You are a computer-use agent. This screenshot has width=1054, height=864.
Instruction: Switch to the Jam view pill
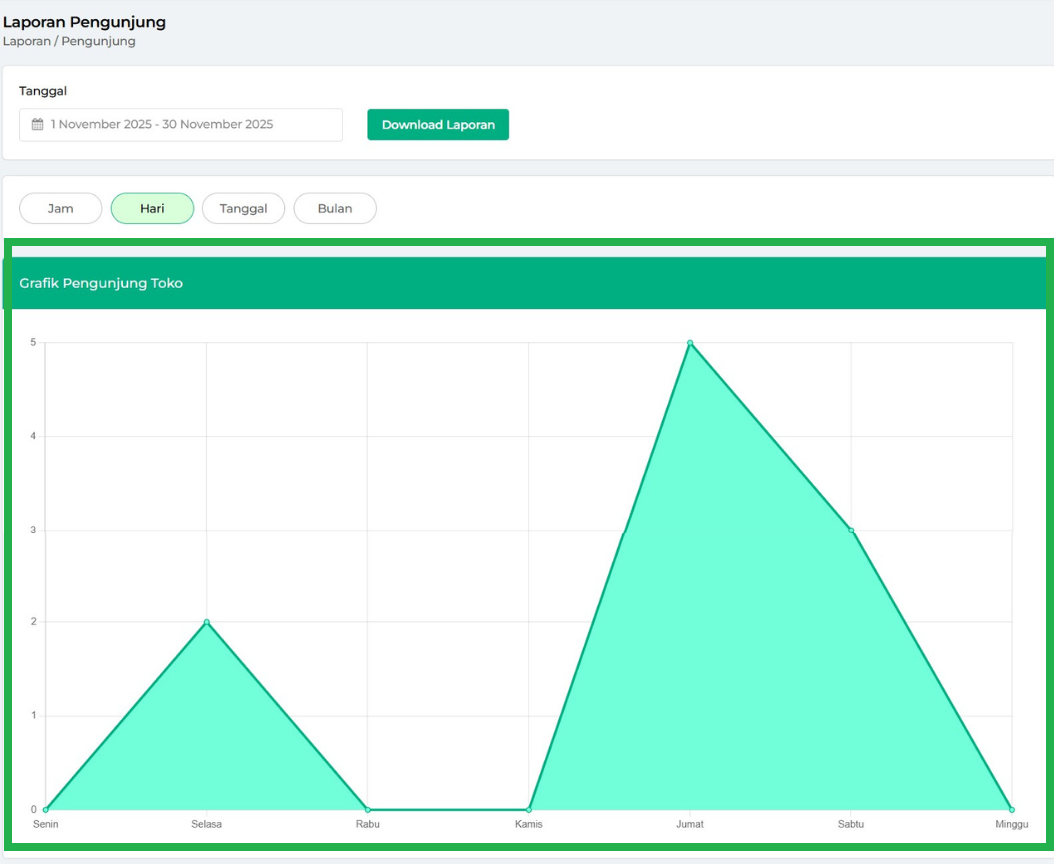pyautogui.click(x=61, y=209)
